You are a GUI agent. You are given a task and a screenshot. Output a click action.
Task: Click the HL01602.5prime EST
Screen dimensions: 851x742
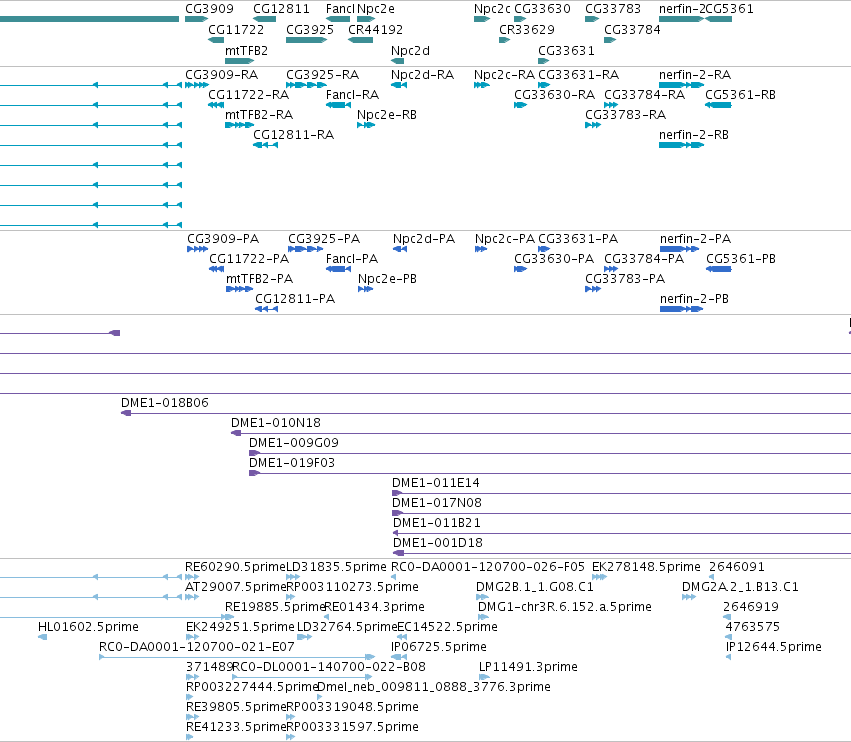tap(43, 637)
